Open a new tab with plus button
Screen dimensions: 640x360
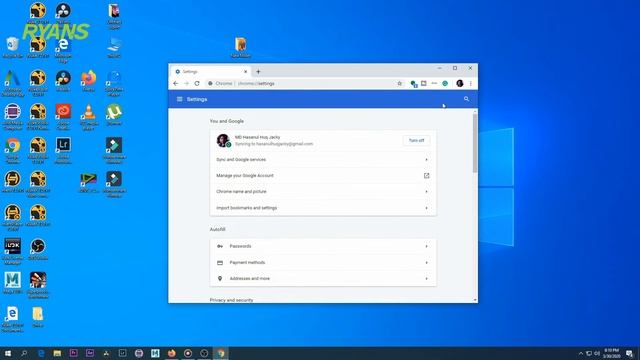[258, 71]
